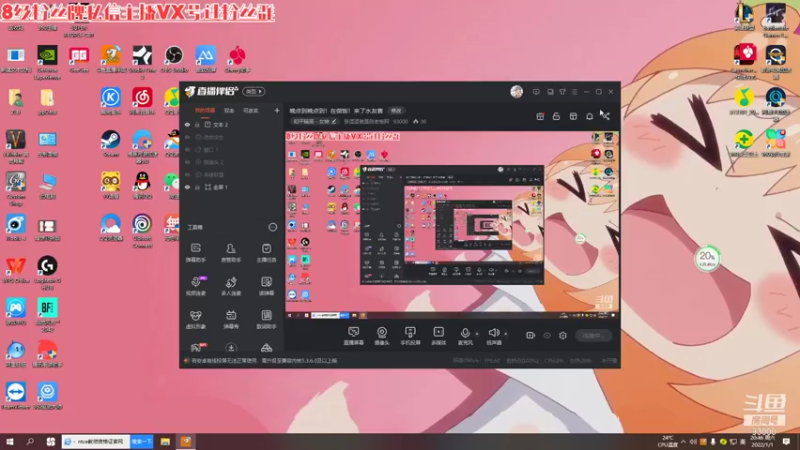Open the 弹幕助手 tool in the toolbox
800x450 pixels.
(195, 253)
